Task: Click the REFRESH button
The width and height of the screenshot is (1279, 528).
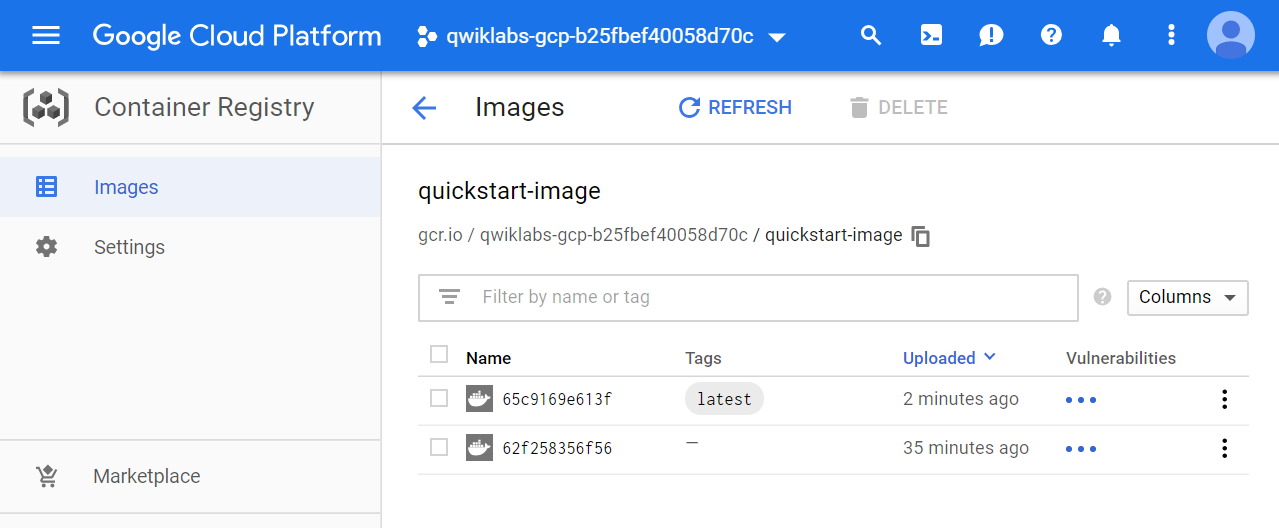Action: tap(735, 108)
